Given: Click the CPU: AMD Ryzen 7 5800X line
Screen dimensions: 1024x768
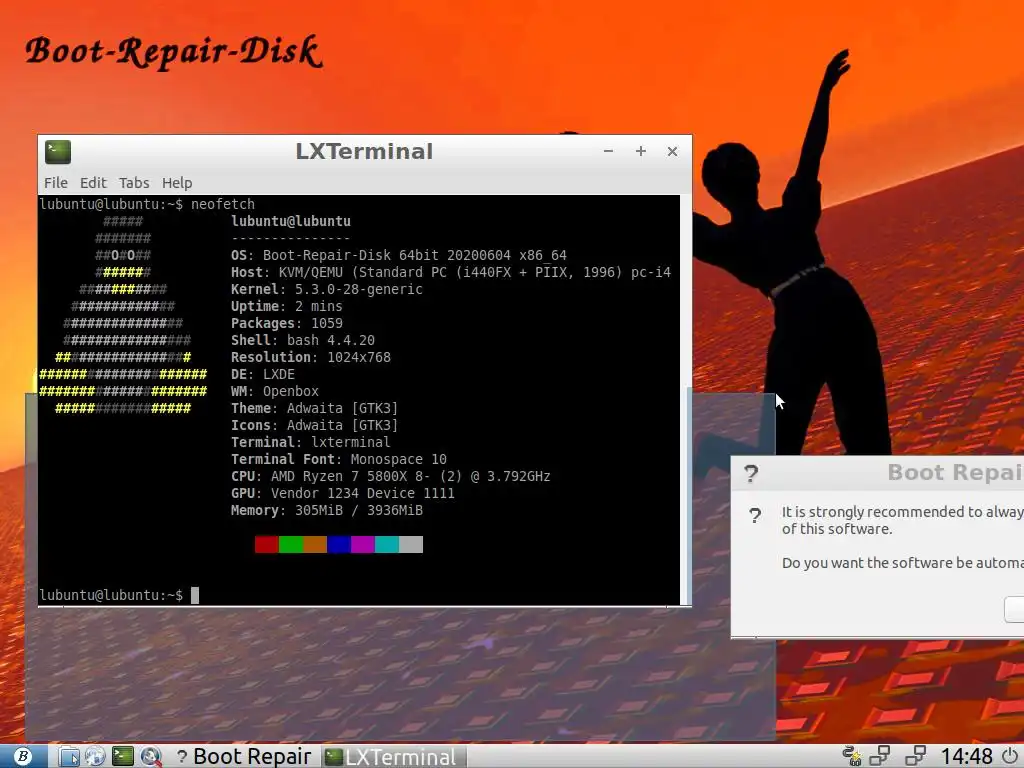Looking at the screenshot, I should 391,476.
